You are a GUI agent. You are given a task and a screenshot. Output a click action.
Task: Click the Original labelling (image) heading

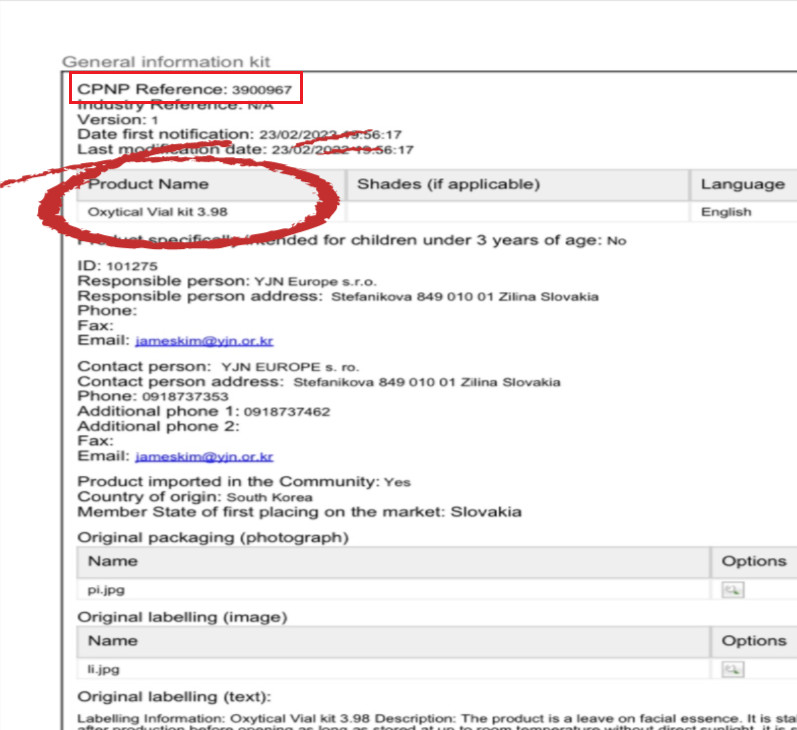pyautogui.click(x=182, y=617)
